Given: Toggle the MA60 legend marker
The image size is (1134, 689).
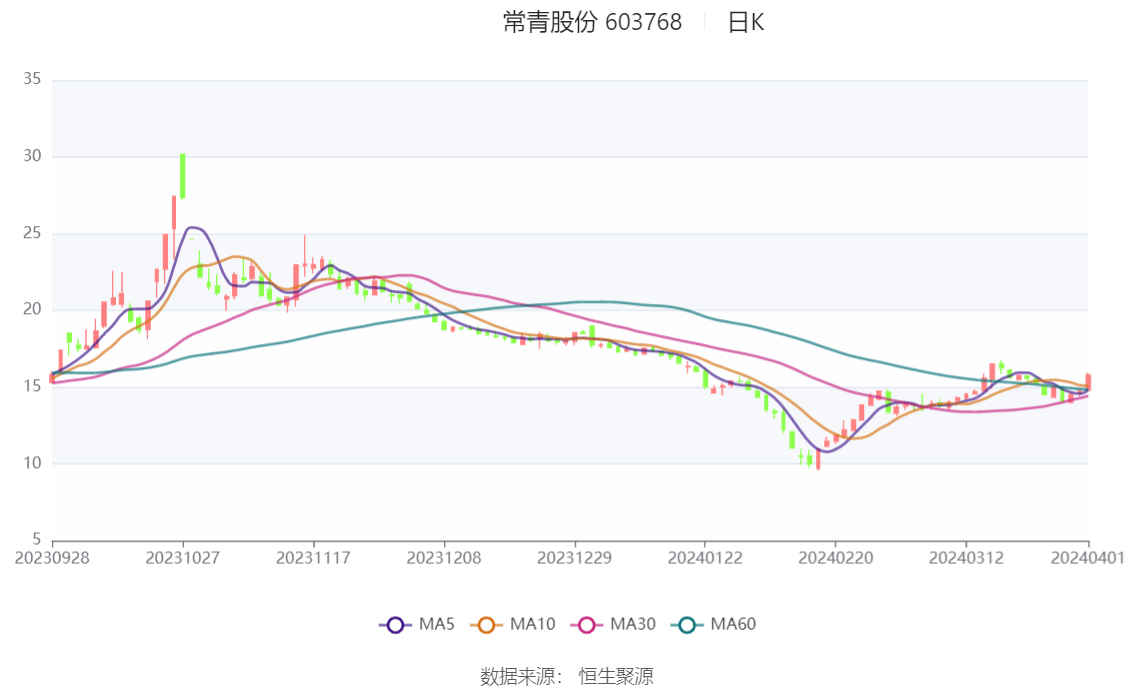Looking at the screenshot, I should [x=687, y=625].
